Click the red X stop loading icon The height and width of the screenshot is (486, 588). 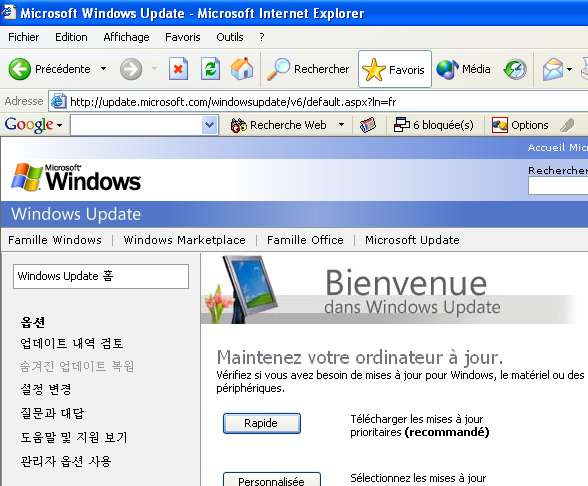(x=178, y=69)
